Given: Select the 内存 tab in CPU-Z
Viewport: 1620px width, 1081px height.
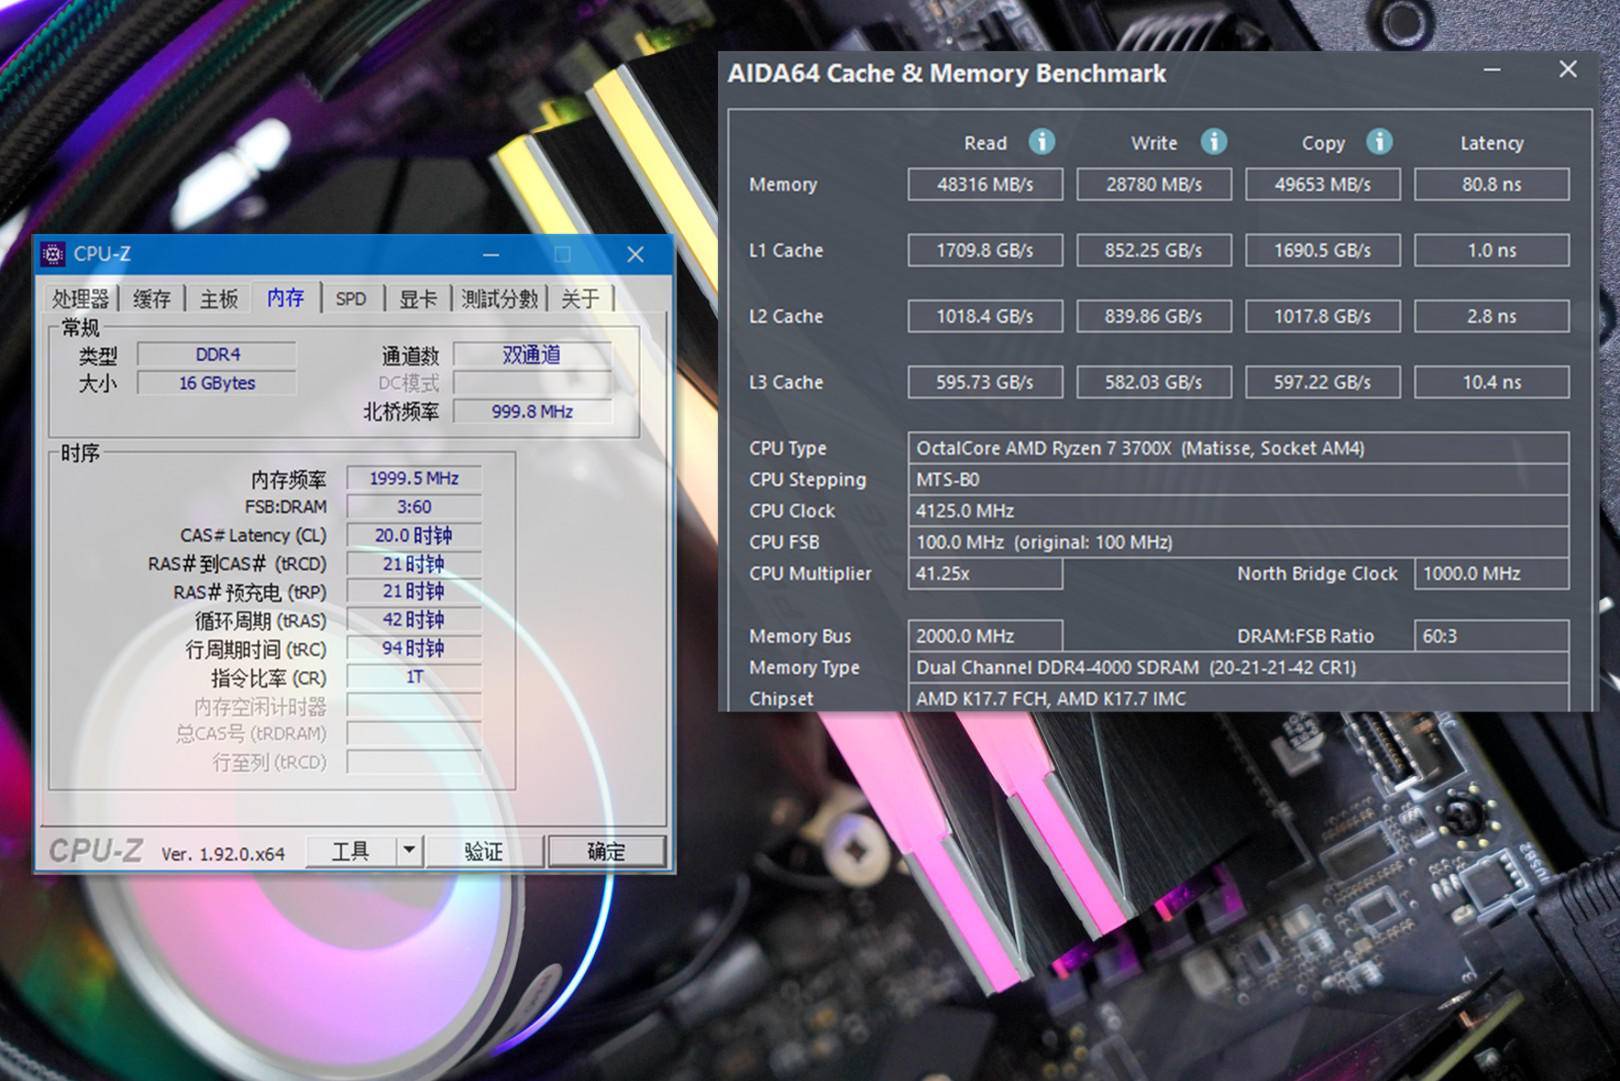Looking at the screenshot, I should coord(285,297).
